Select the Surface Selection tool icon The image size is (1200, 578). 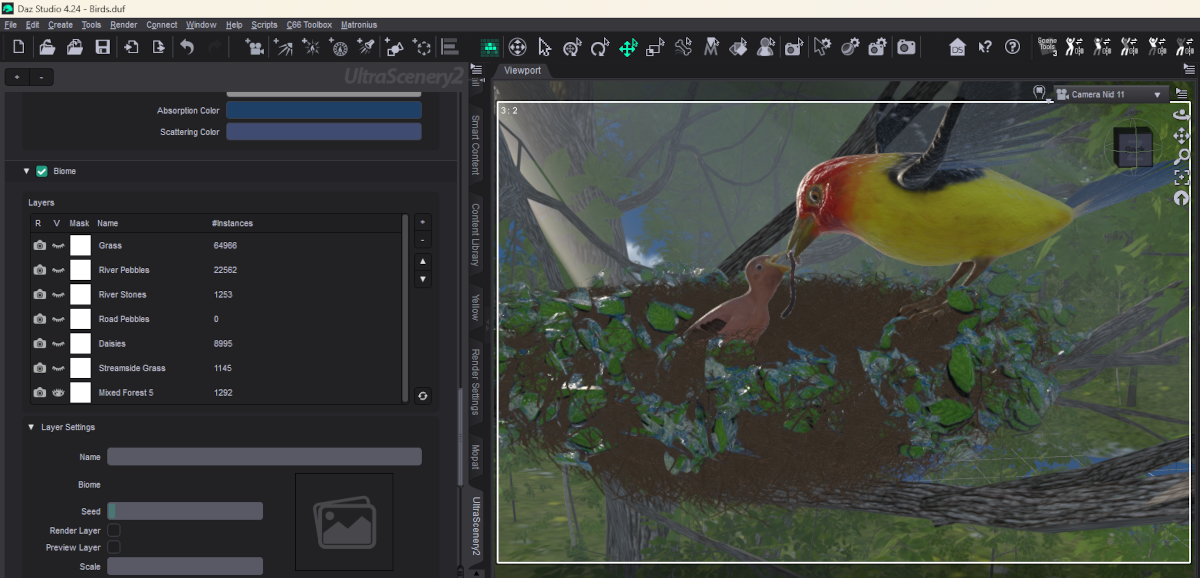pyautogui.click(x=739, y=47)
